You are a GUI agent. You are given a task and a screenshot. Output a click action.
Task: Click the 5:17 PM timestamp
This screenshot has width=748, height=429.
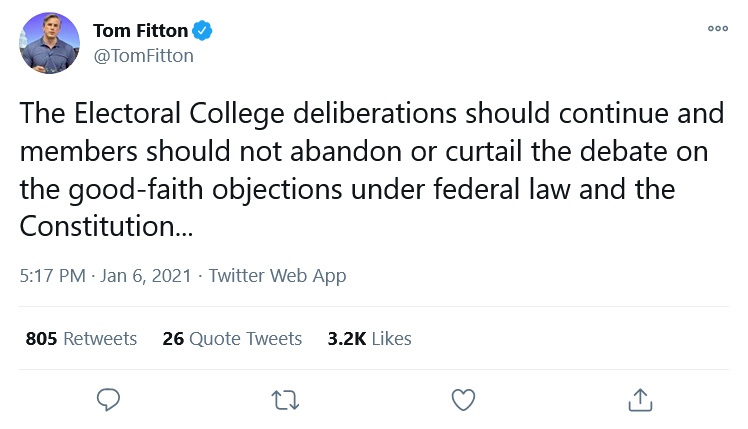click(52, 276)
